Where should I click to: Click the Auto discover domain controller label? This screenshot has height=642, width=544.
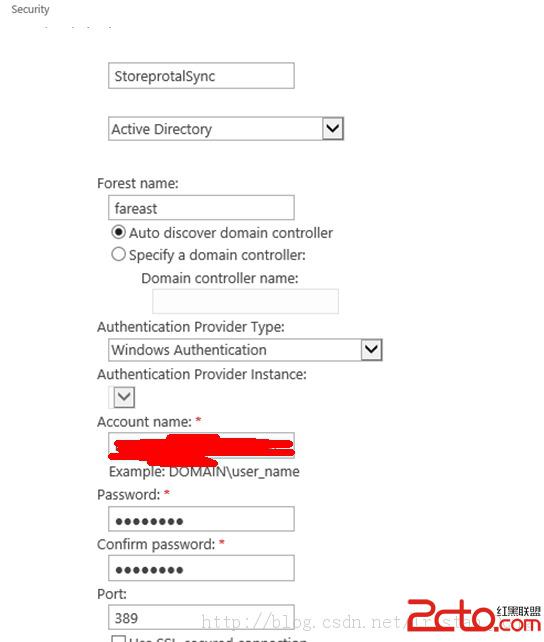coord(231,233)
